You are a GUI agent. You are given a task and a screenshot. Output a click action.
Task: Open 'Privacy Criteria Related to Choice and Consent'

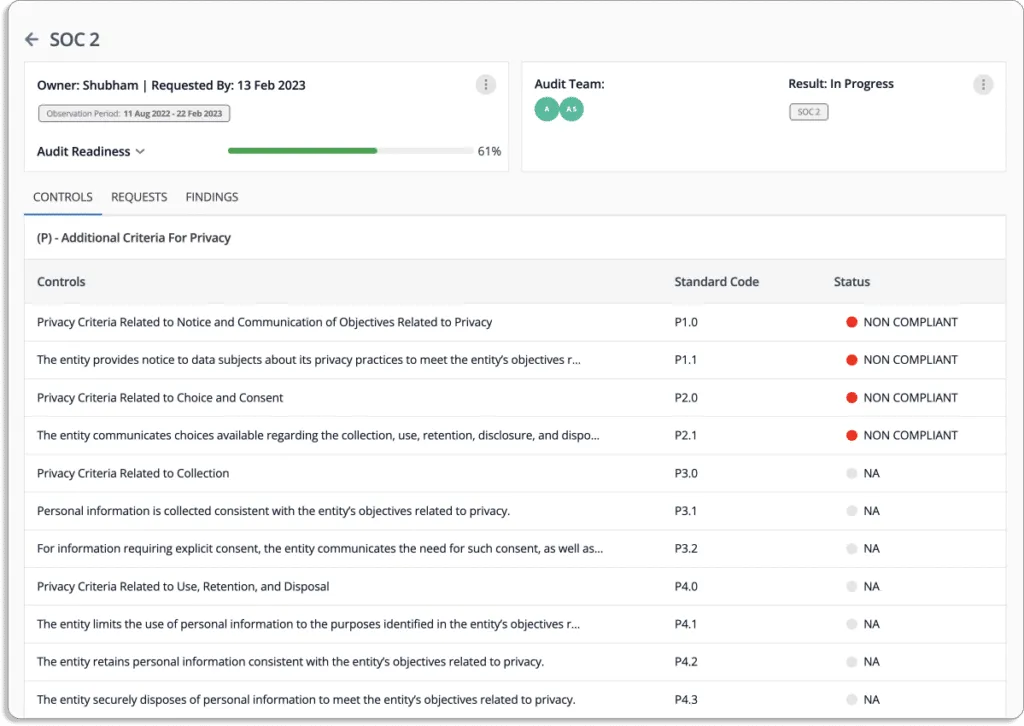(160, 398)
